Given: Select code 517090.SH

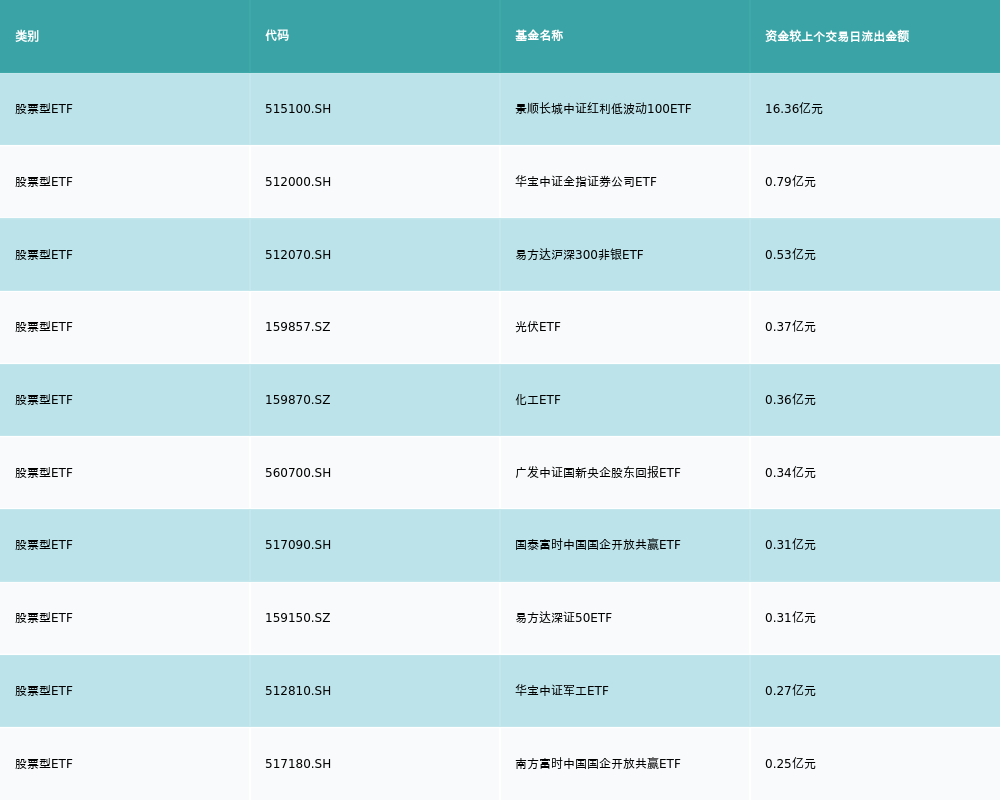Looking at the screenshot, I should click(x=298, y=545).
